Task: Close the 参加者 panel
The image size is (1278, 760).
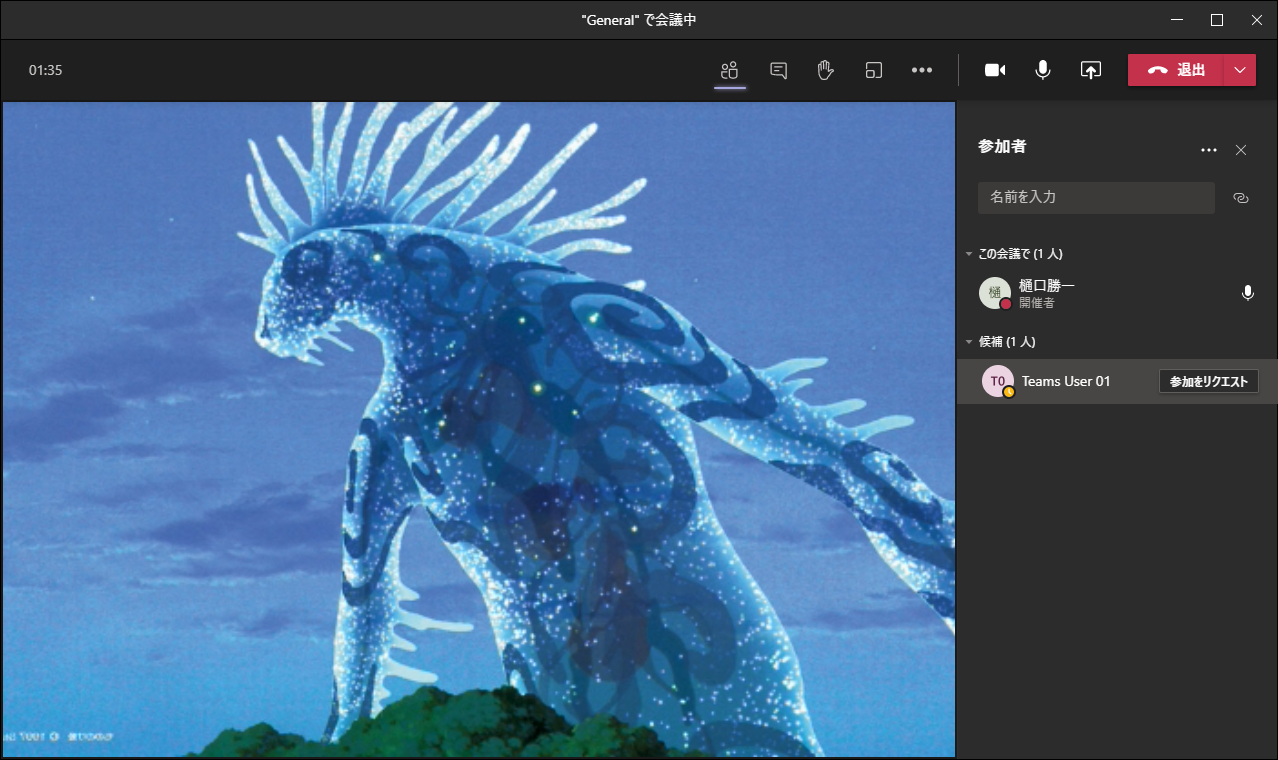Action: pos(1241,150)
